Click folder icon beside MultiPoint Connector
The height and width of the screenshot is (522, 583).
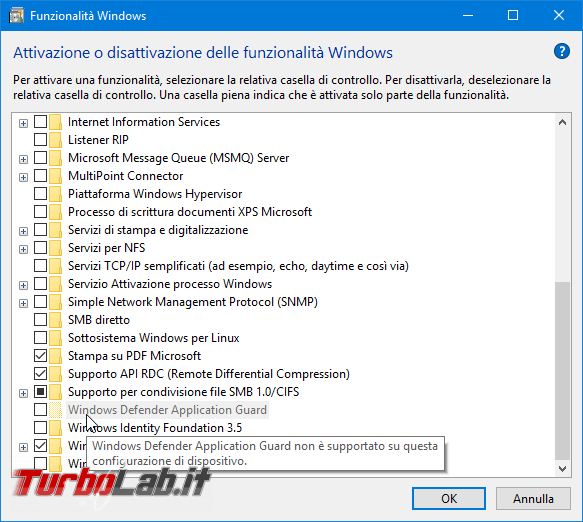click(55, 176)
